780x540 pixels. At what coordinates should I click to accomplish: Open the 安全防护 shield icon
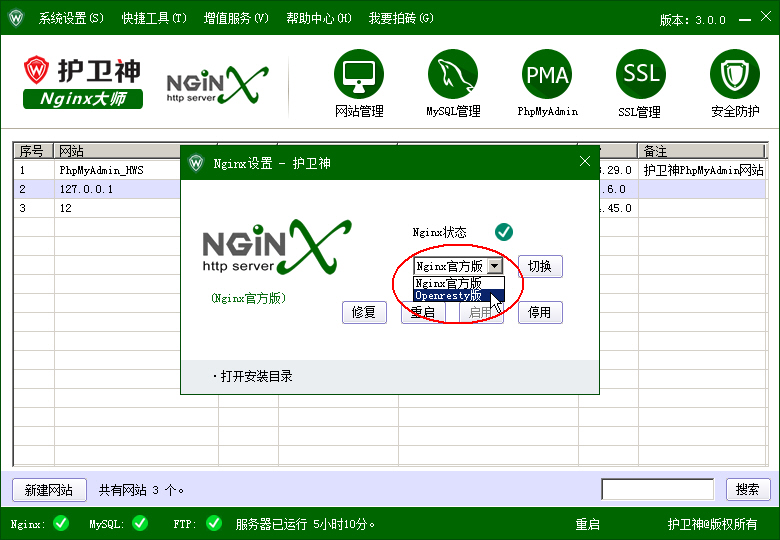pos(735,75)
